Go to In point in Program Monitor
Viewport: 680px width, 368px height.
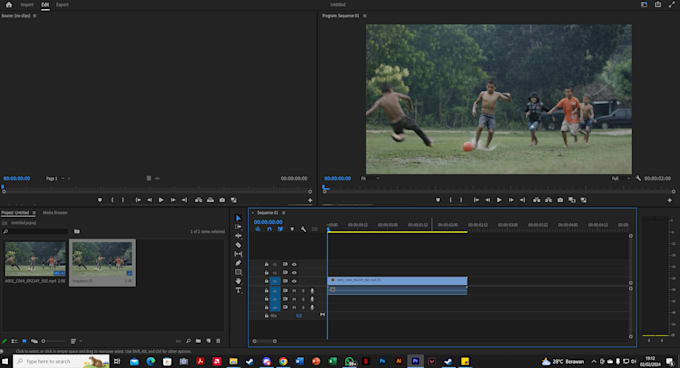coord(476,200)
